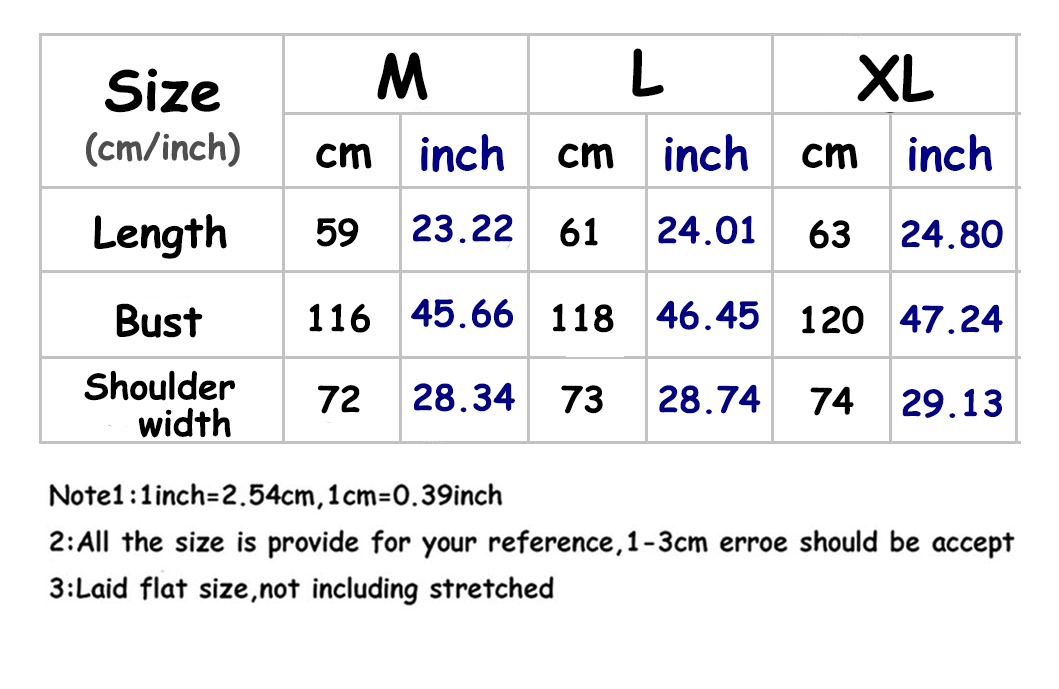Click the Bust row label
This screenshot has width=1059, height=689.
[159, 322]
